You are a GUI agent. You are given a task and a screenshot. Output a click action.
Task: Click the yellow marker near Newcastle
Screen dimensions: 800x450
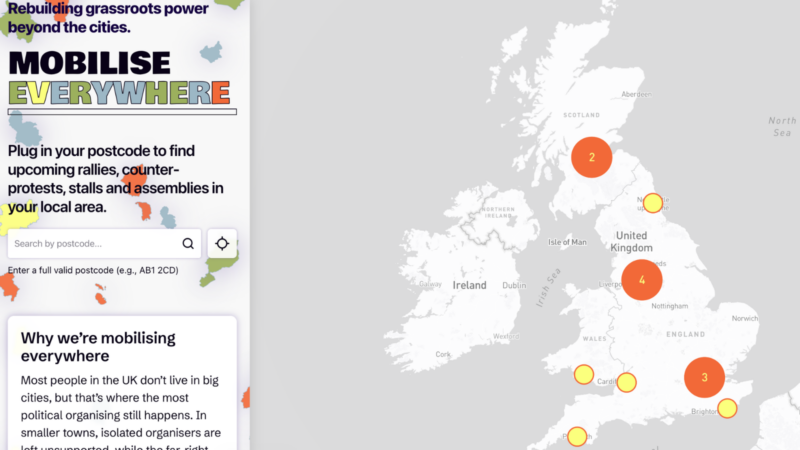[x=652, y=203]
